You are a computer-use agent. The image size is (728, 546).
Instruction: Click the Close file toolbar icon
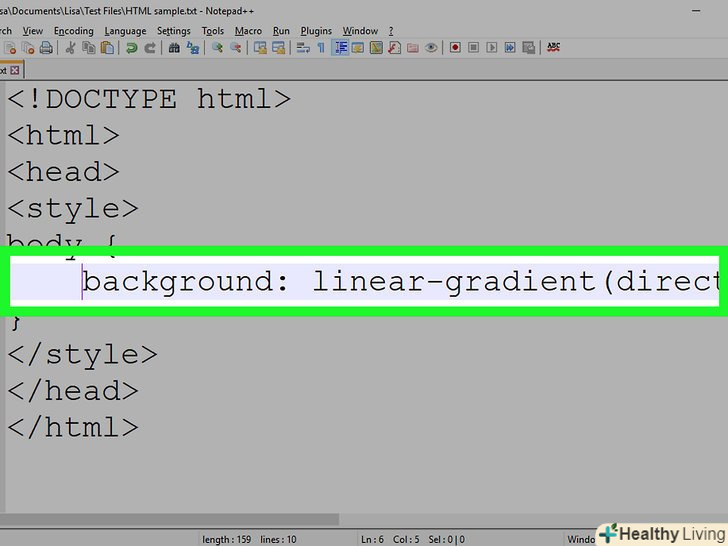click(x=10, y=47)
